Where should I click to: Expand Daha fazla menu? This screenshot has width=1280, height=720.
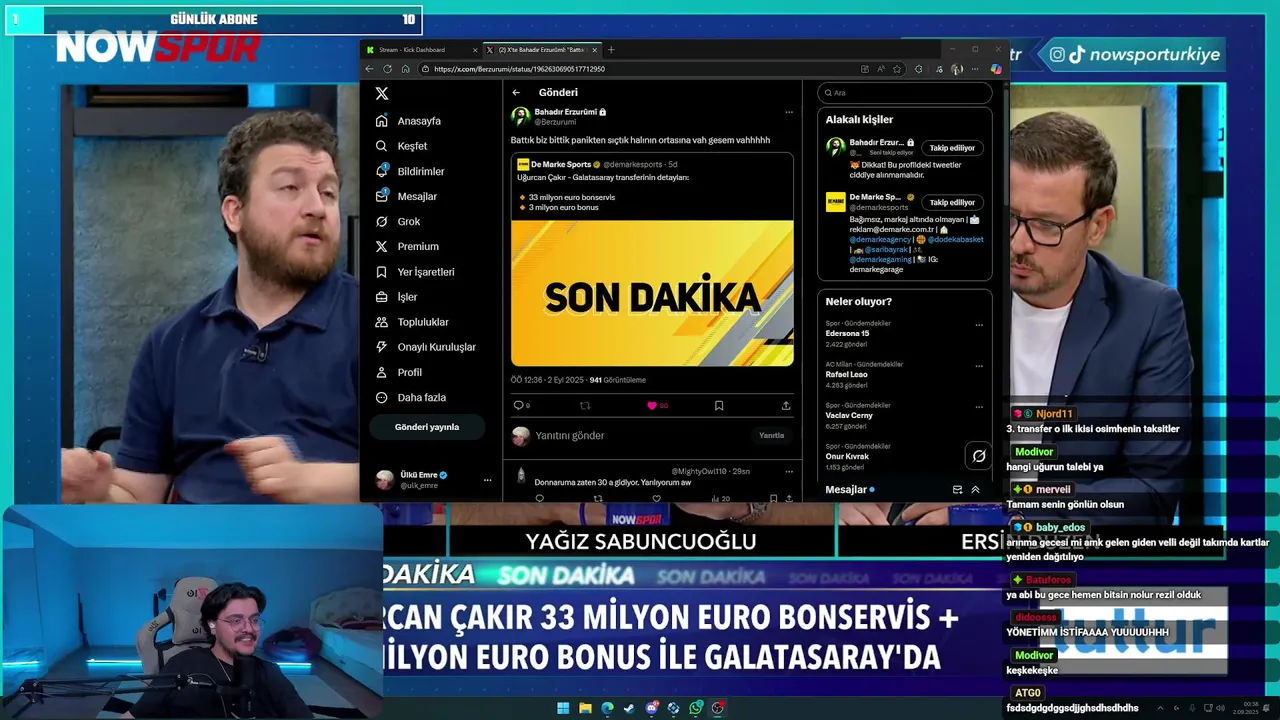tap(410, 397)
